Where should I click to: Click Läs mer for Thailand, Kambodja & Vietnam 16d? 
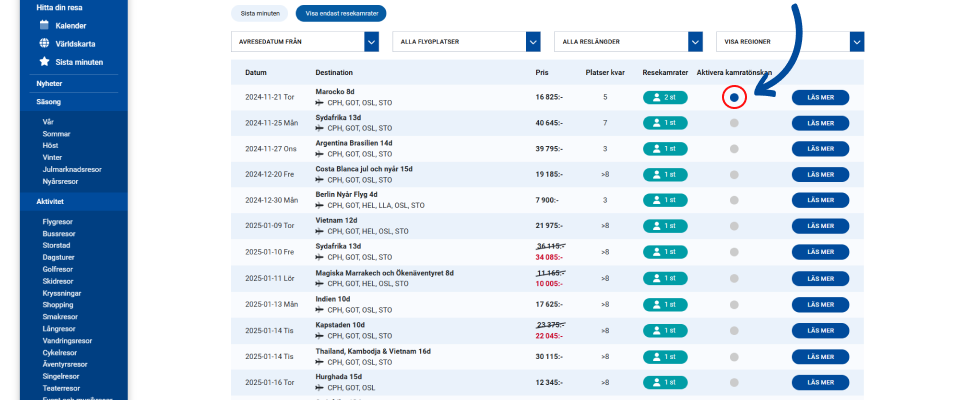tap(820, 357)
